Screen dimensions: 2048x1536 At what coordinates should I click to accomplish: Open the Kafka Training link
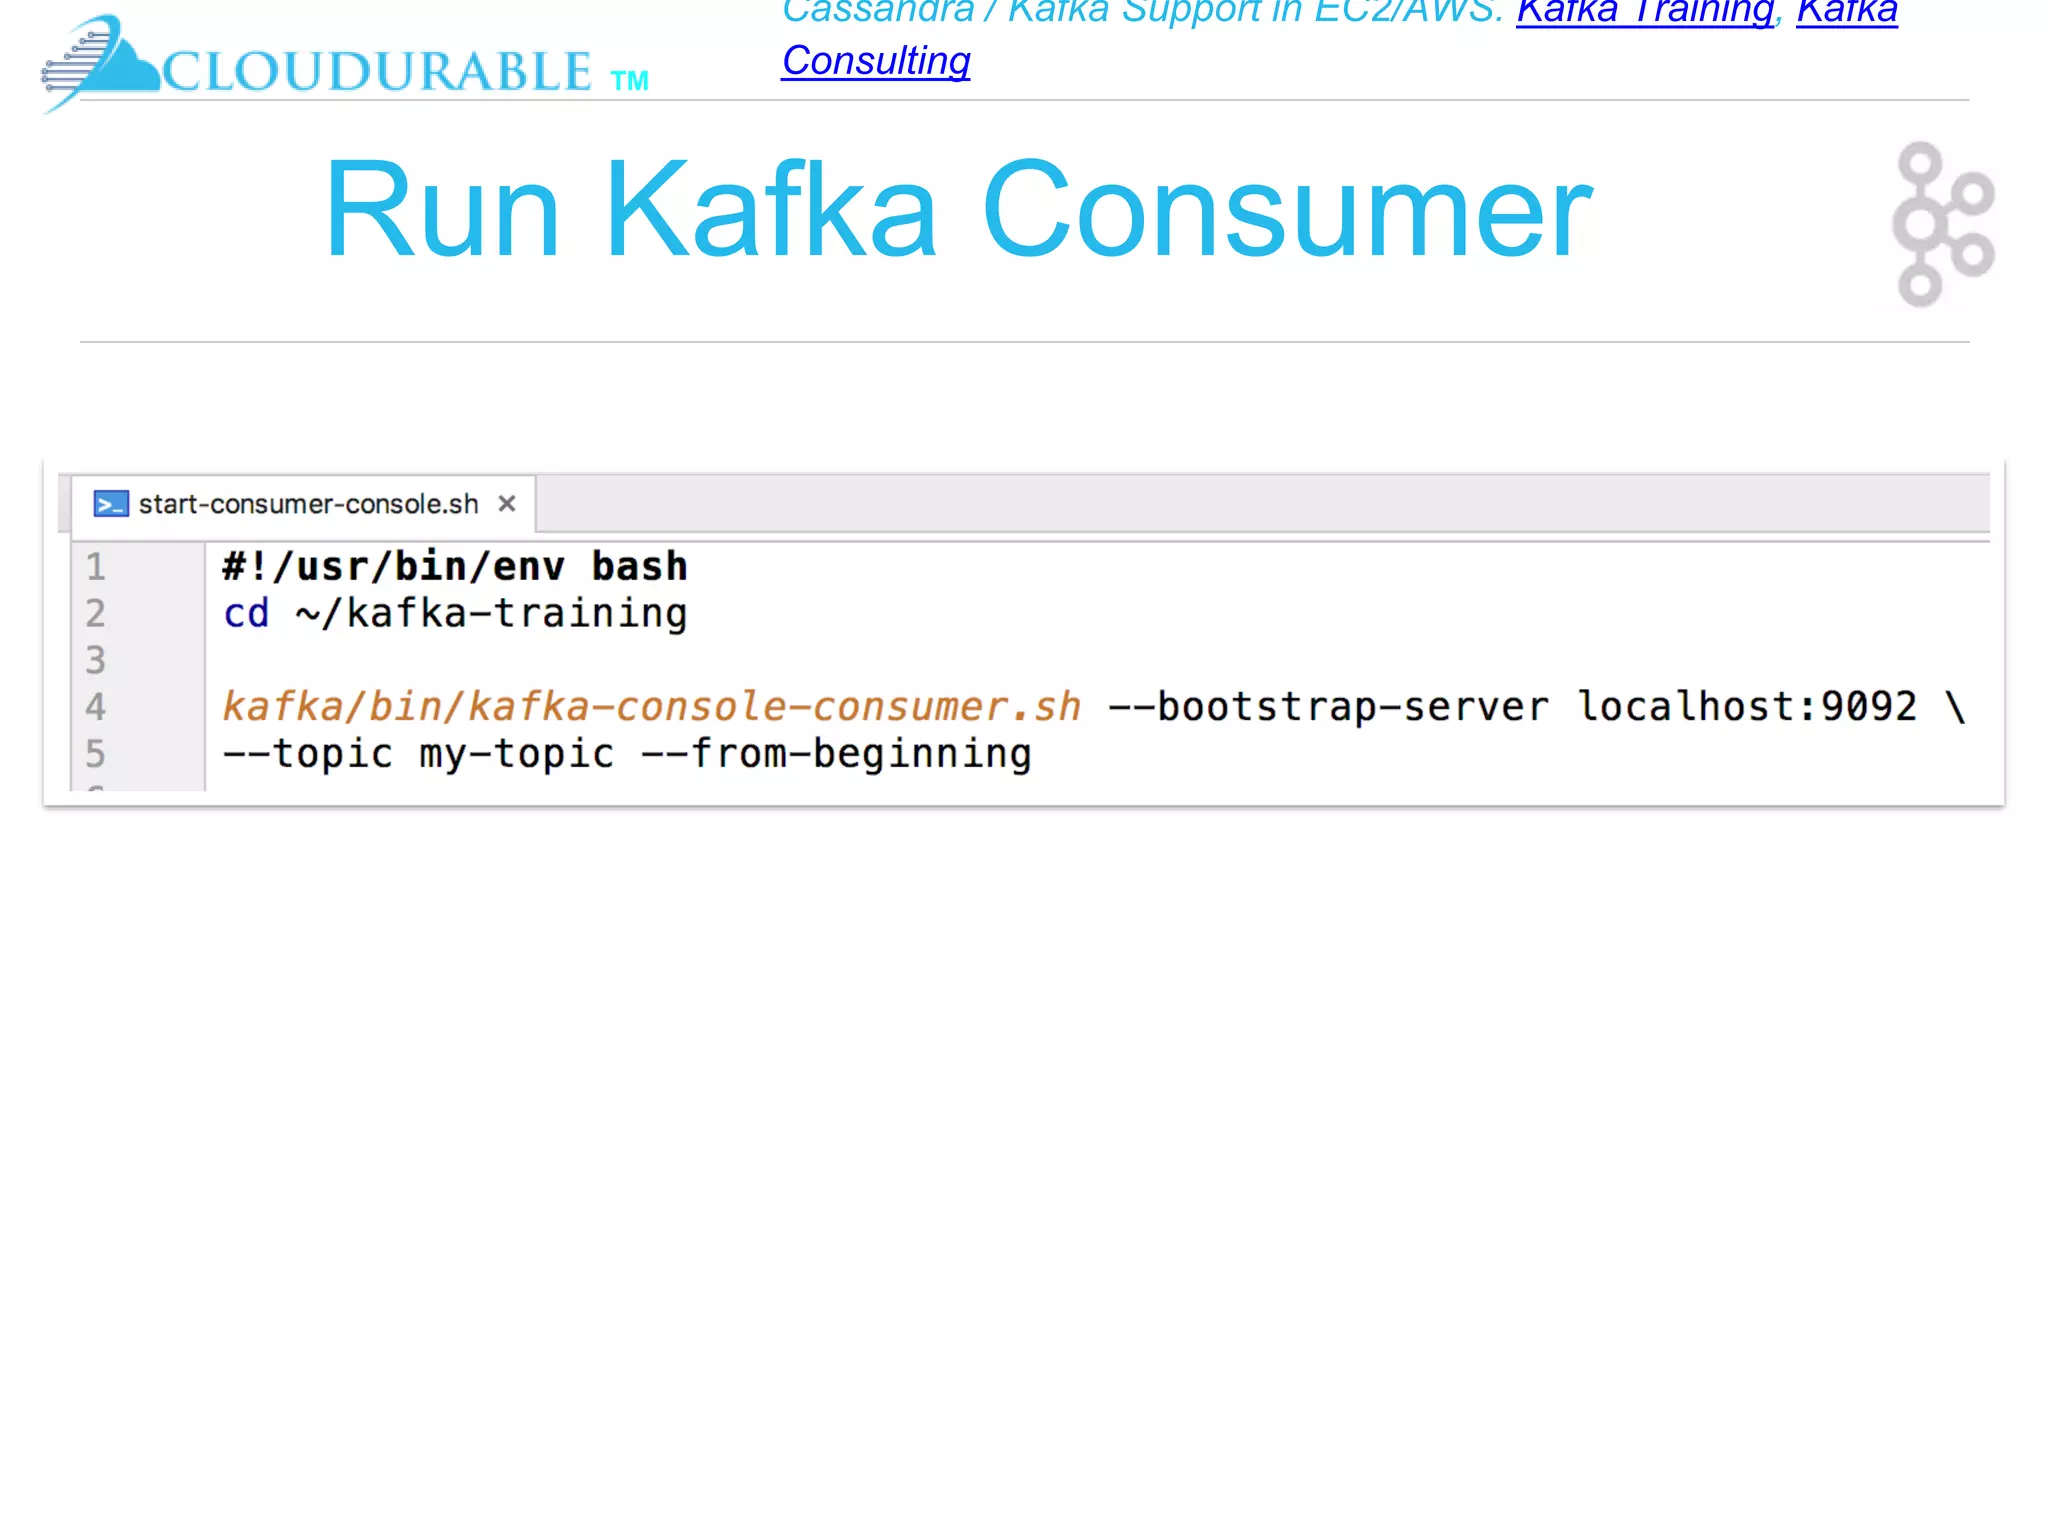(x=1645, y=12)
